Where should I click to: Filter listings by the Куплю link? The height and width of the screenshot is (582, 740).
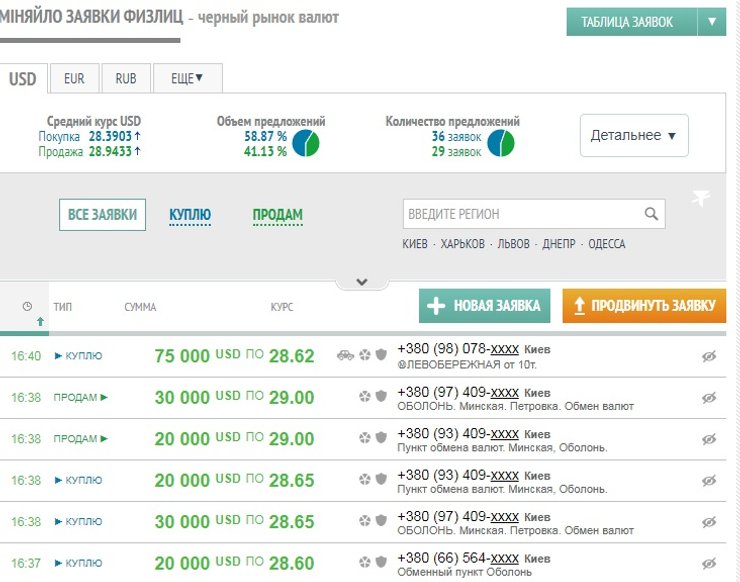(x=190, y=215)
